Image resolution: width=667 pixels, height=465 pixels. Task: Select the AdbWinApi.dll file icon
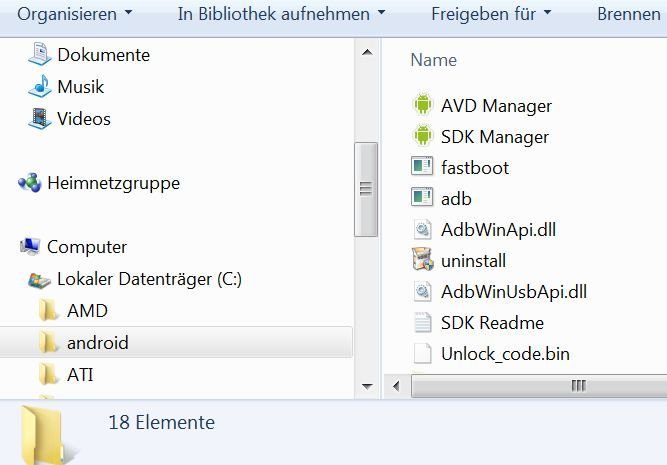422,229
